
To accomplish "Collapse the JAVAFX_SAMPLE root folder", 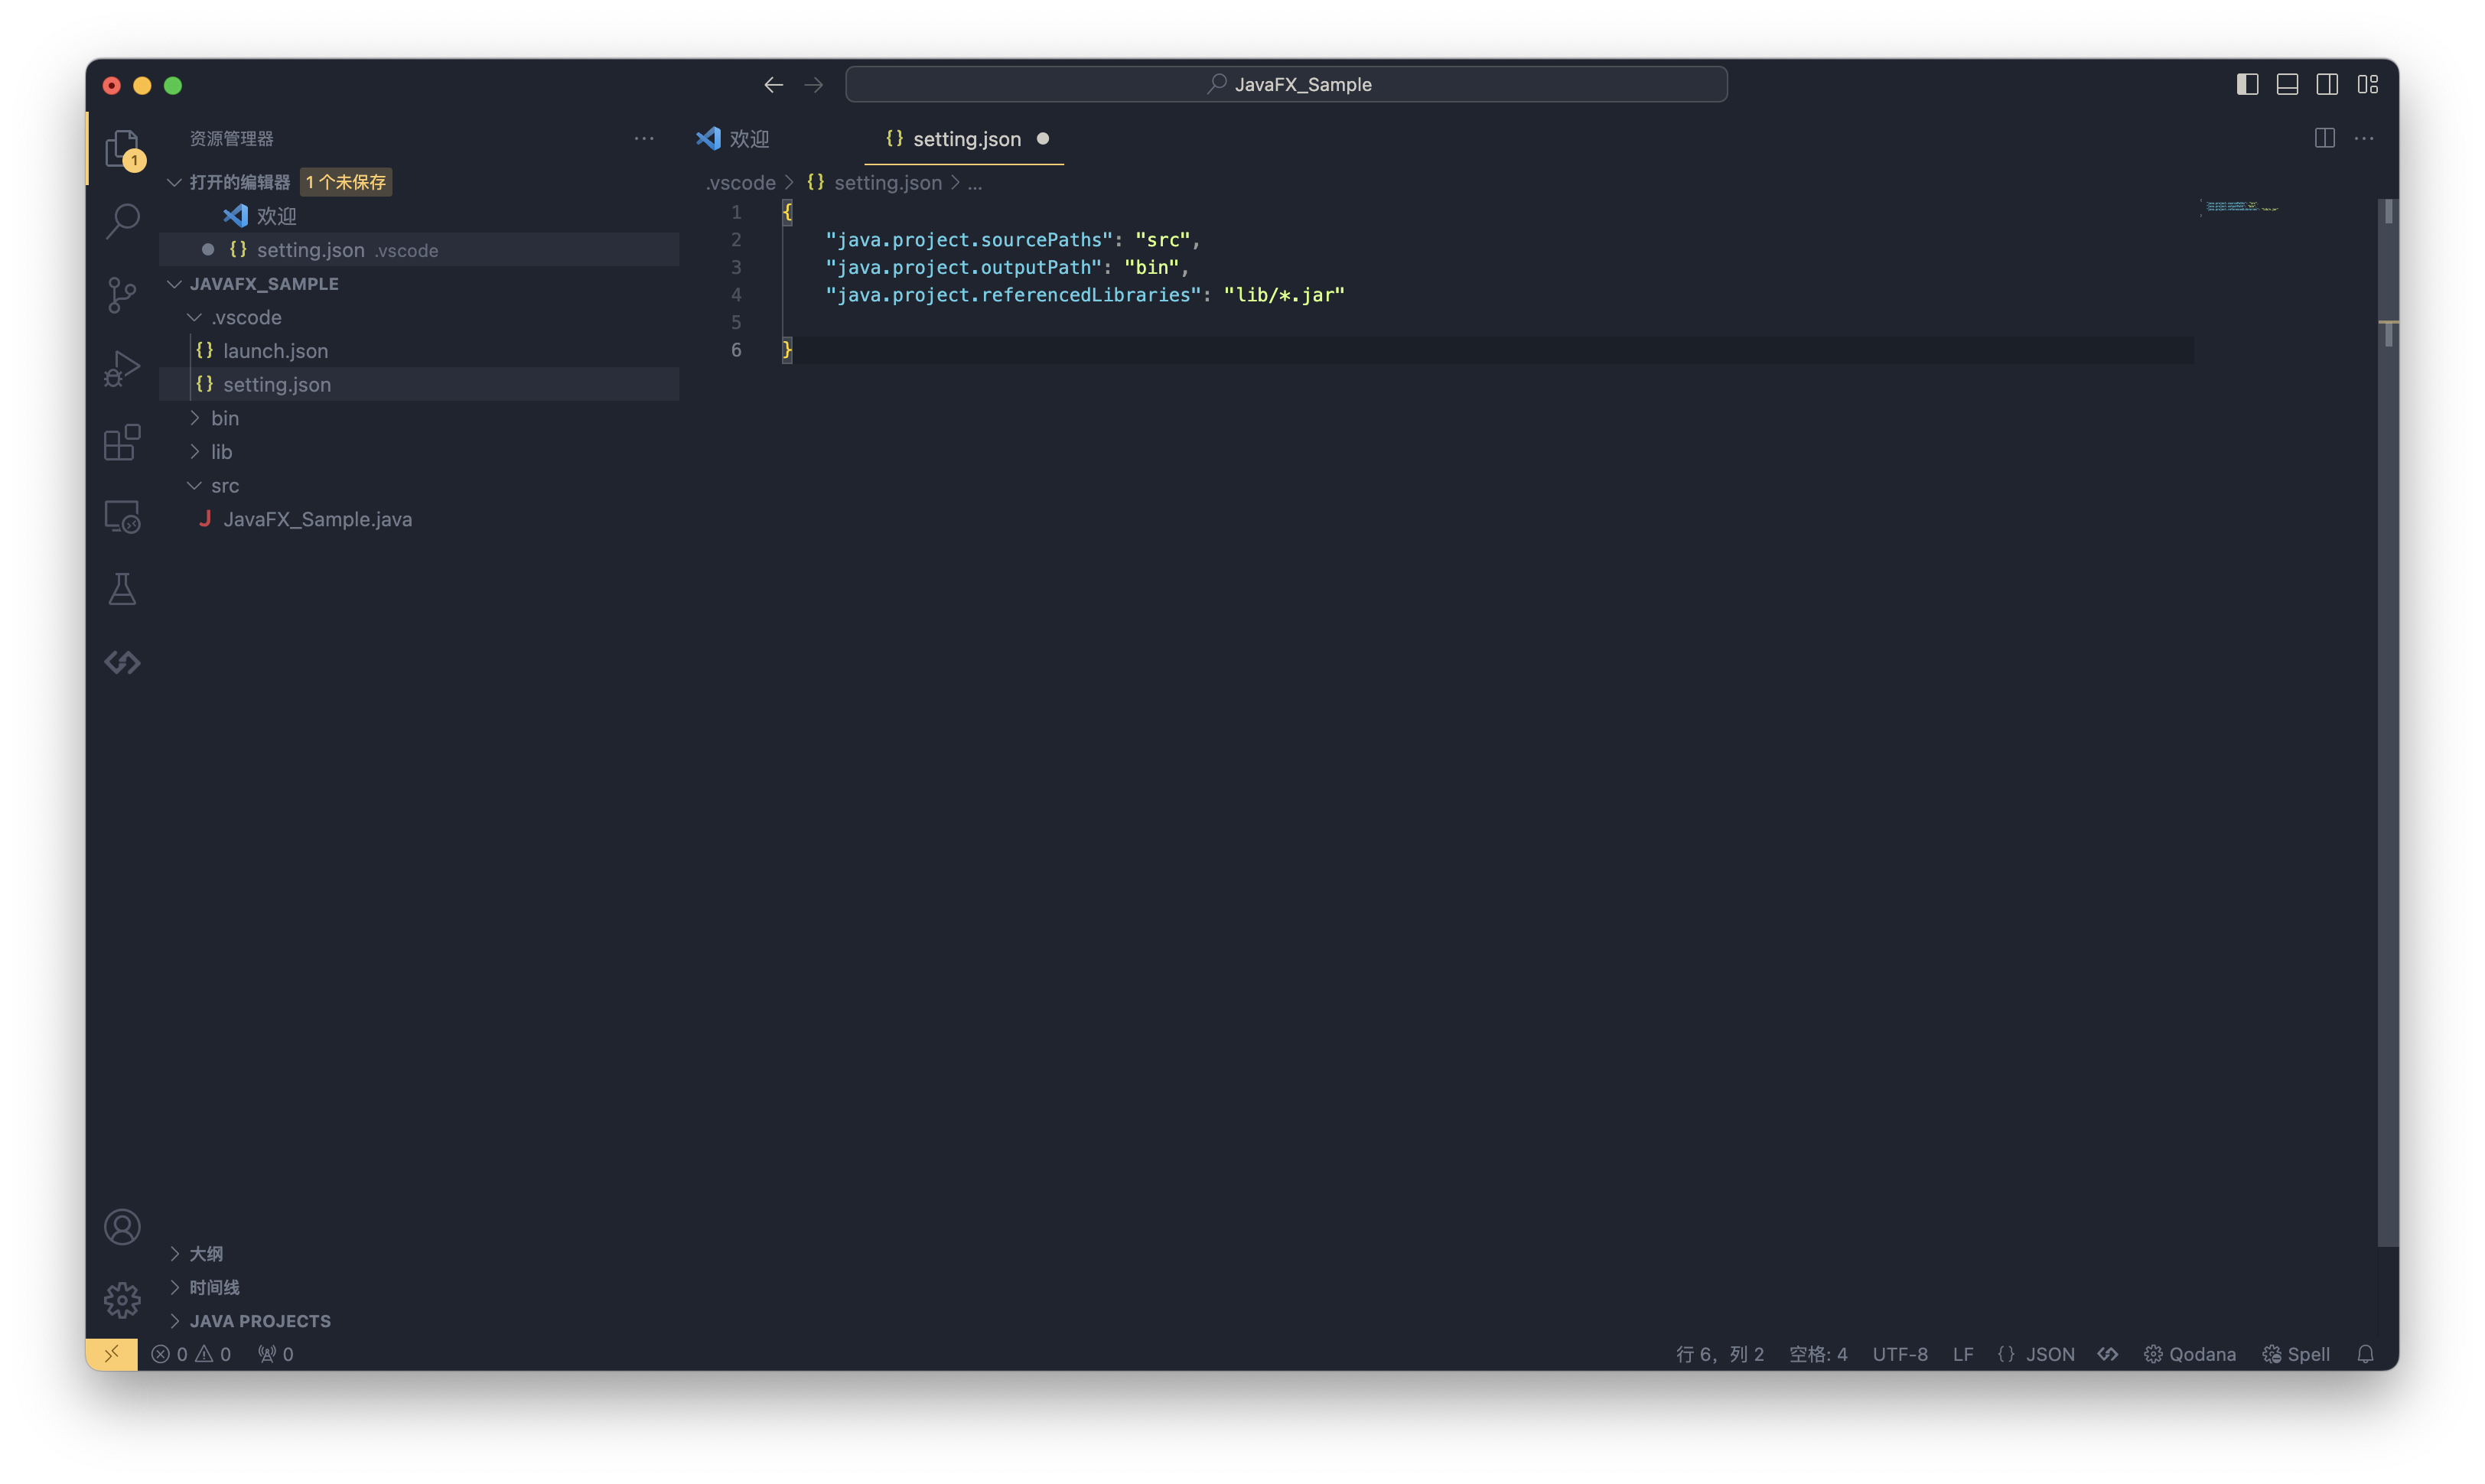I will point(174,284).
